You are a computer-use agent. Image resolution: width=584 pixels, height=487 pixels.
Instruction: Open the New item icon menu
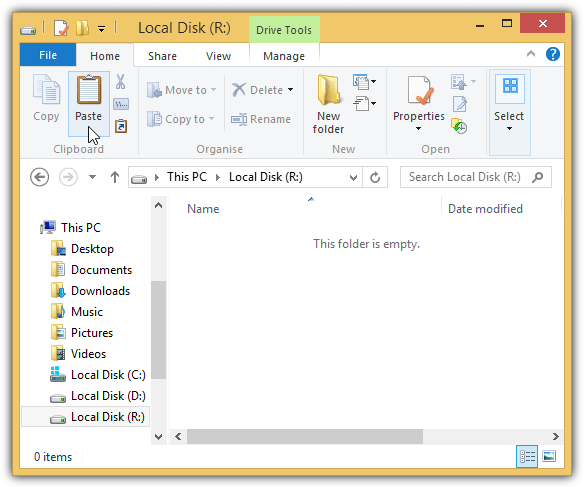pos(364,82)
